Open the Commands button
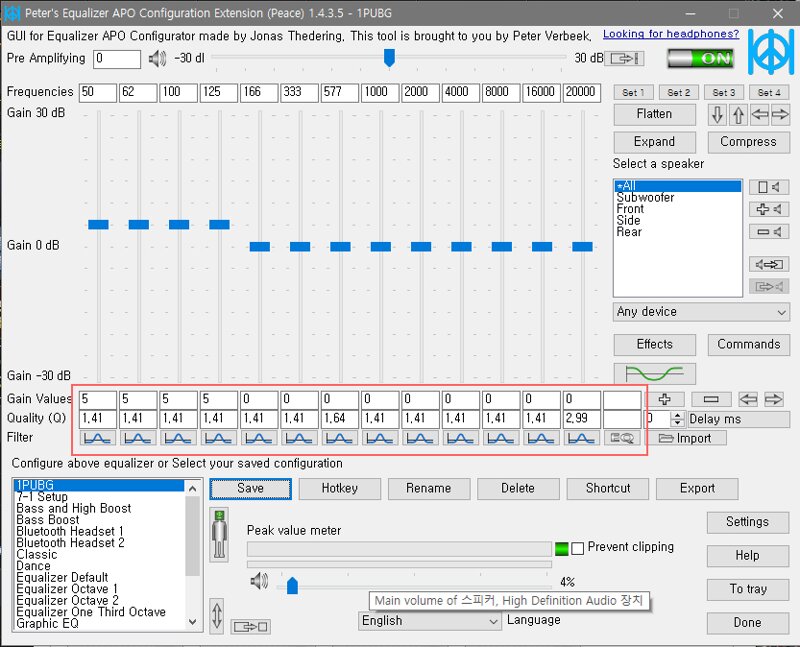 click(748, 344)
